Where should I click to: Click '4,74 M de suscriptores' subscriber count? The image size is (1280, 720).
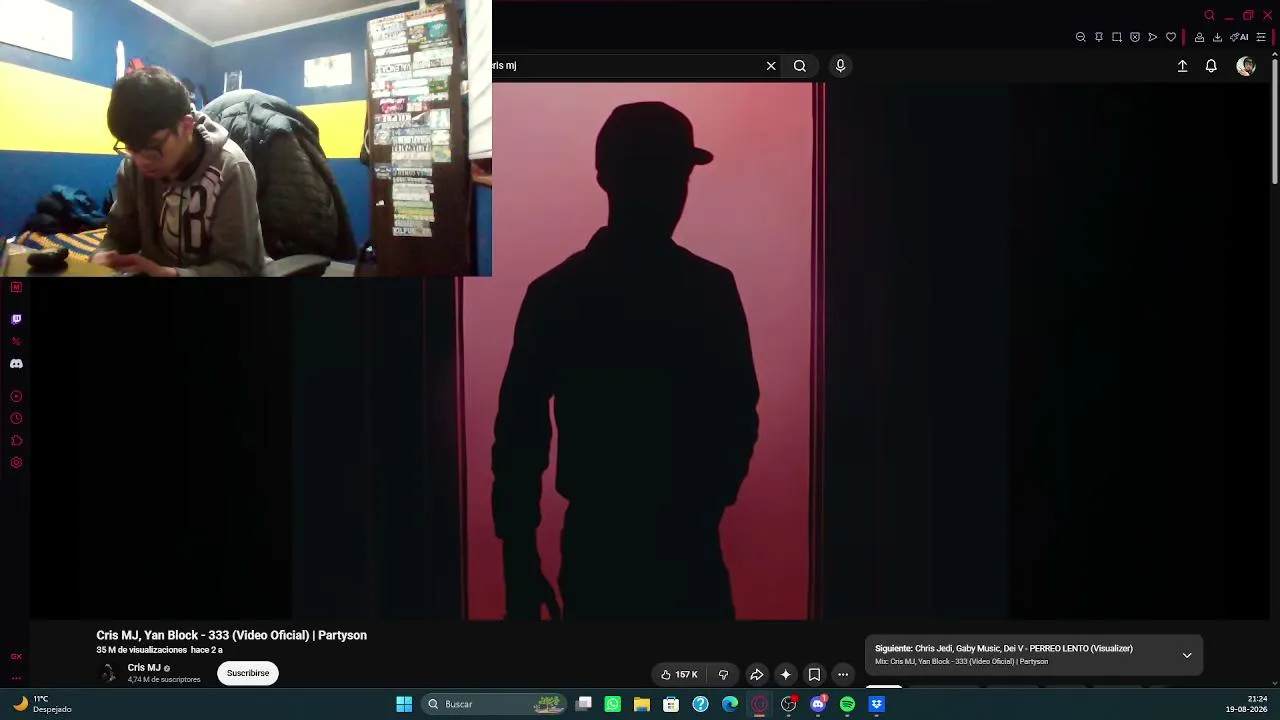point(164,680)
